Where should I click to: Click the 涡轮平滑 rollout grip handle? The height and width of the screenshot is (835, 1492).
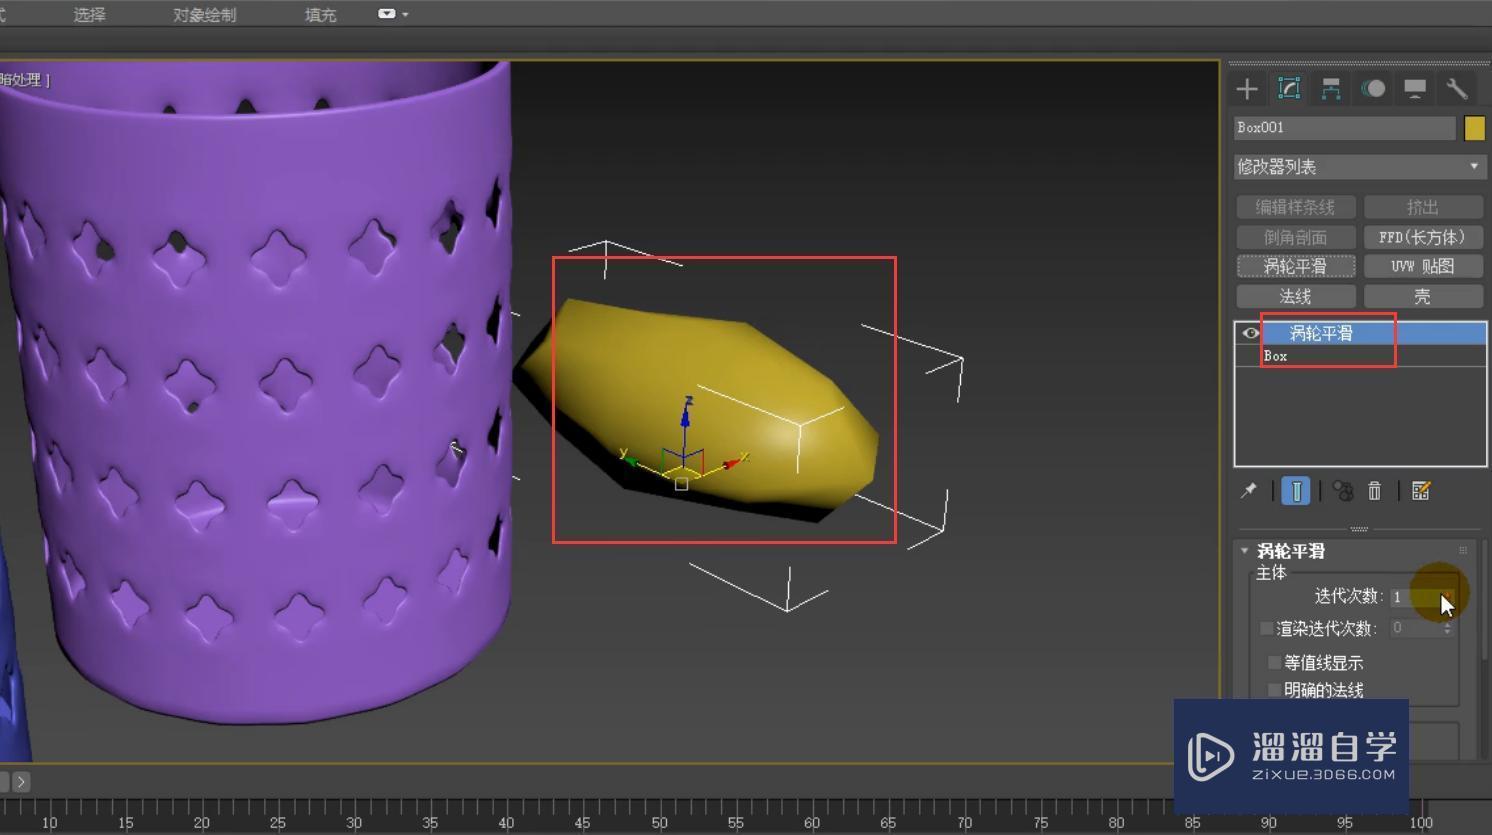click(x=1463, y=551)
